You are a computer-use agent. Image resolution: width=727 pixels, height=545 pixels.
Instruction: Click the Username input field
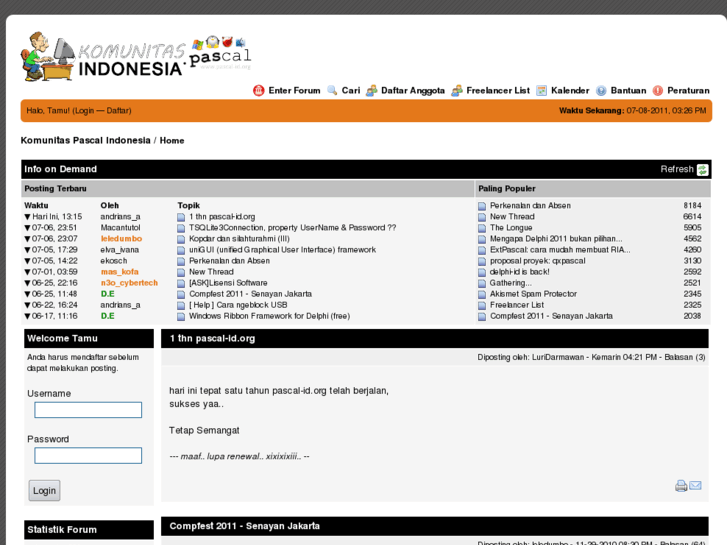(88, 410)
